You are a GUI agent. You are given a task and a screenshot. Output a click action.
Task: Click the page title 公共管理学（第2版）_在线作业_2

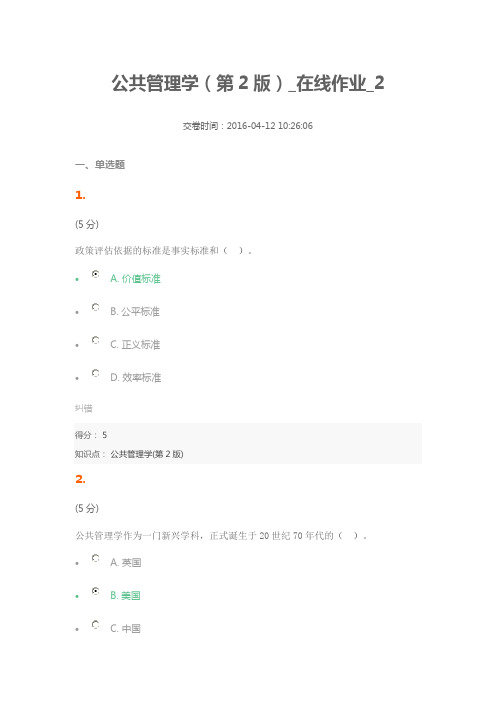tap(248, 83)
